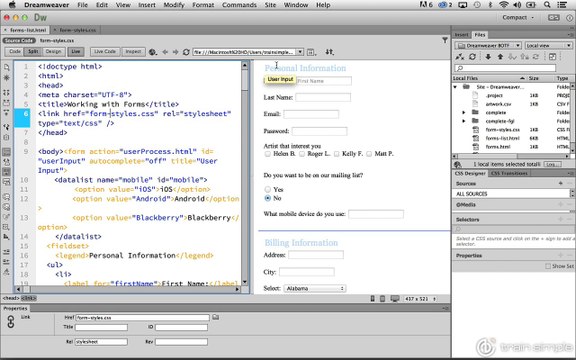Viewport: 576px width, 360px height.
Task: Open the Compact workspace dropdown
Action: (518, 17)
